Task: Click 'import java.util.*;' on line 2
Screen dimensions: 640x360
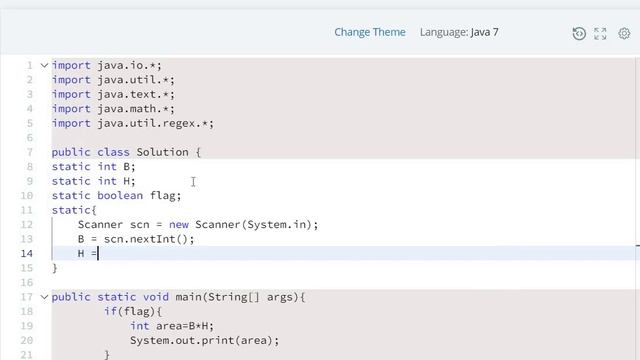Action: point(113,80)
